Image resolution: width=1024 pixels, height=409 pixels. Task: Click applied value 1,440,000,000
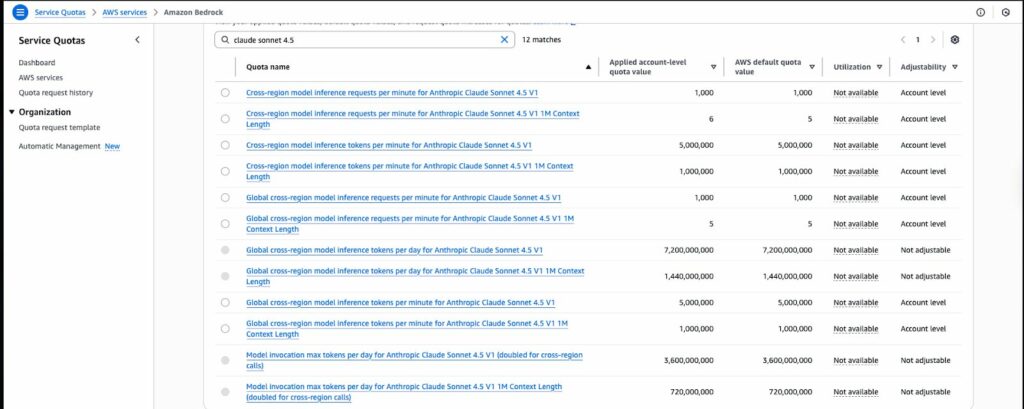689,276
